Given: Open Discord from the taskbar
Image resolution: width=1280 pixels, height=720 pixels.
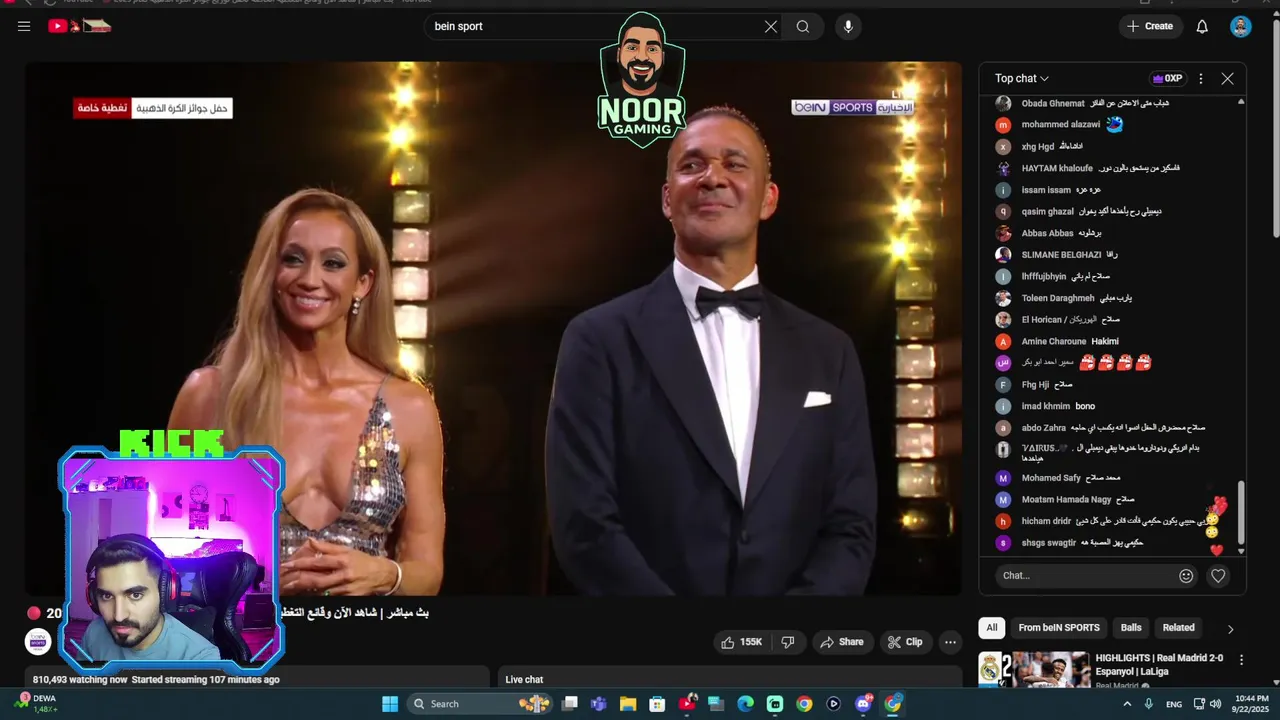Looking at the screenshot, I should [x=863, y=704].
